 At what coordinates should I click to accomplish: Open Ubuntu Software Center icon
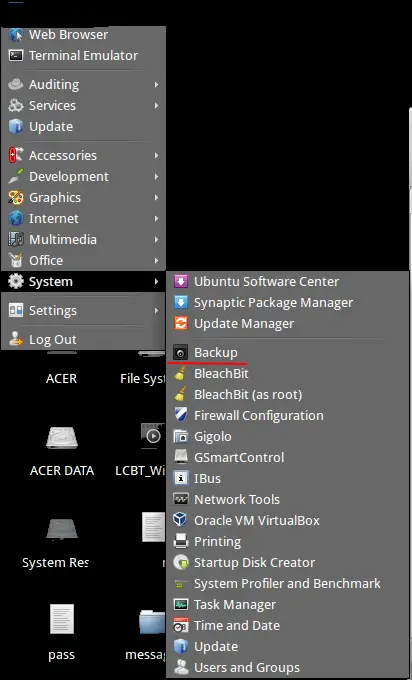[180, 281]
